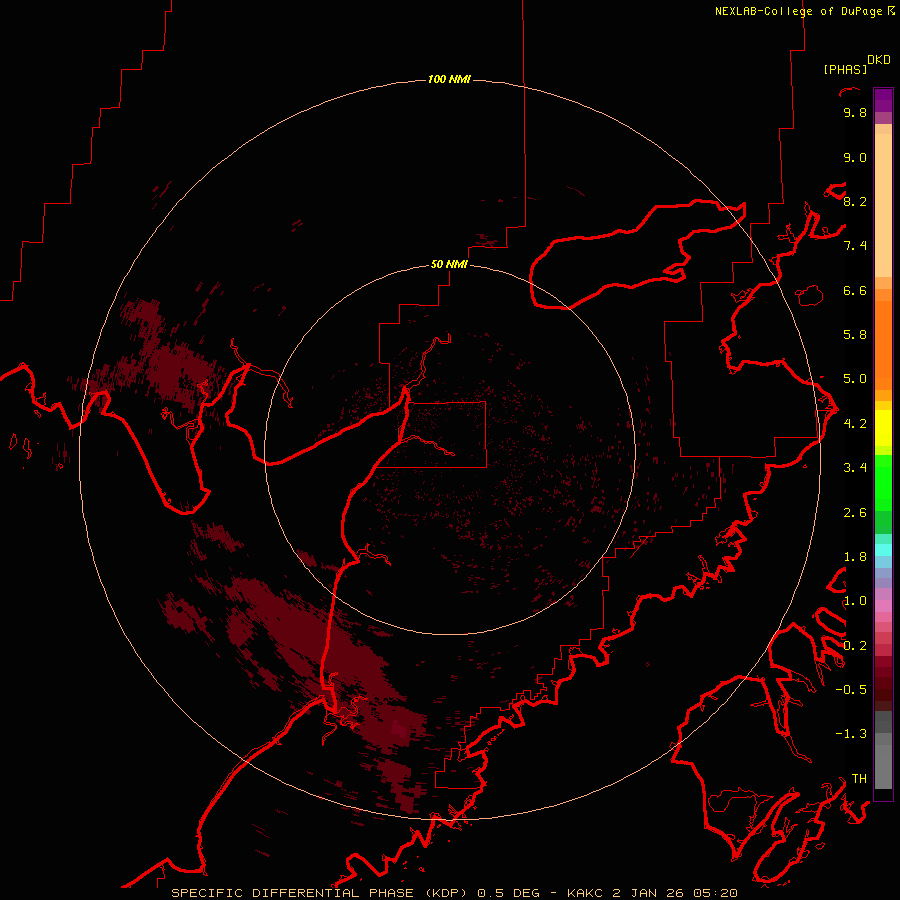Click the 1.0 value on the color scale
Viewport: 900px width, 900px height.
pyautogui.click(x=855, y=601)
